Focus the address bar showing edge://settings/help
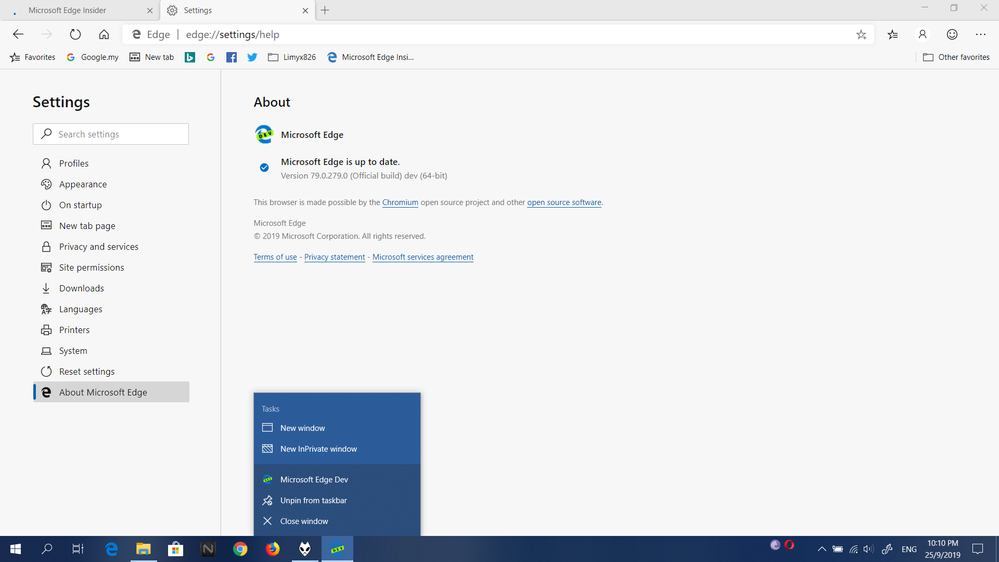This screenshot has height=562, width=999. click(497, 34)
